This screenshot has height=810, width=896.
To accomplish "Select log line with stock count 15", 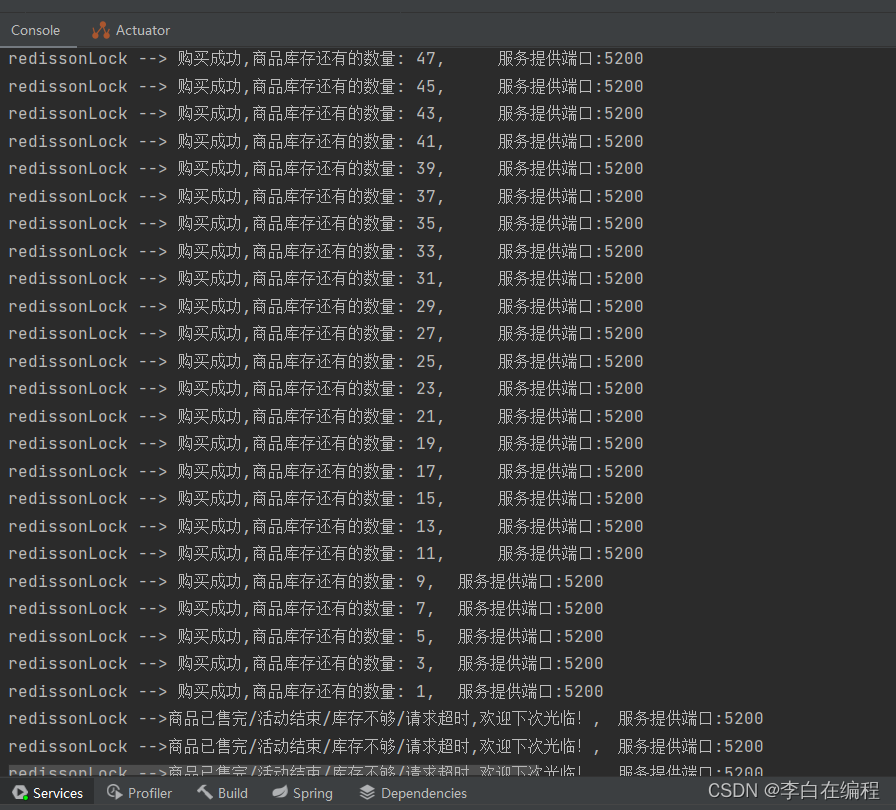I will point(326,499).
